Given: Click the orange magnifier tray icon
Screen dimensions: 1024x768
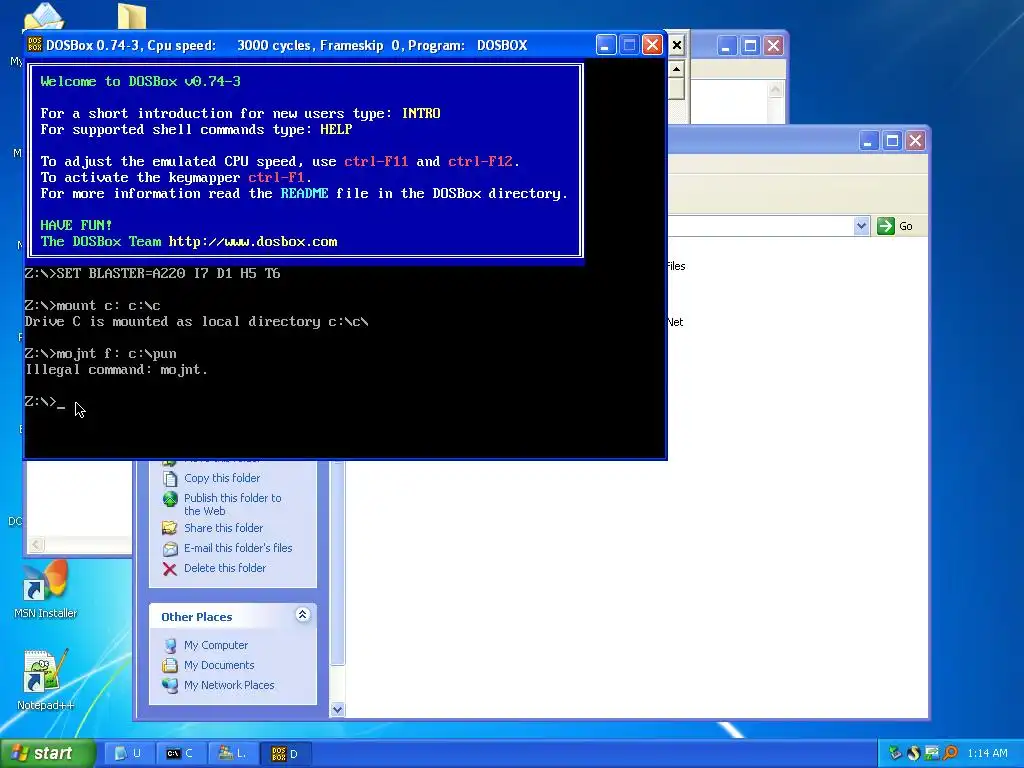Looking at the screenshot, I should pyautogui.click(x=950, y=754).
